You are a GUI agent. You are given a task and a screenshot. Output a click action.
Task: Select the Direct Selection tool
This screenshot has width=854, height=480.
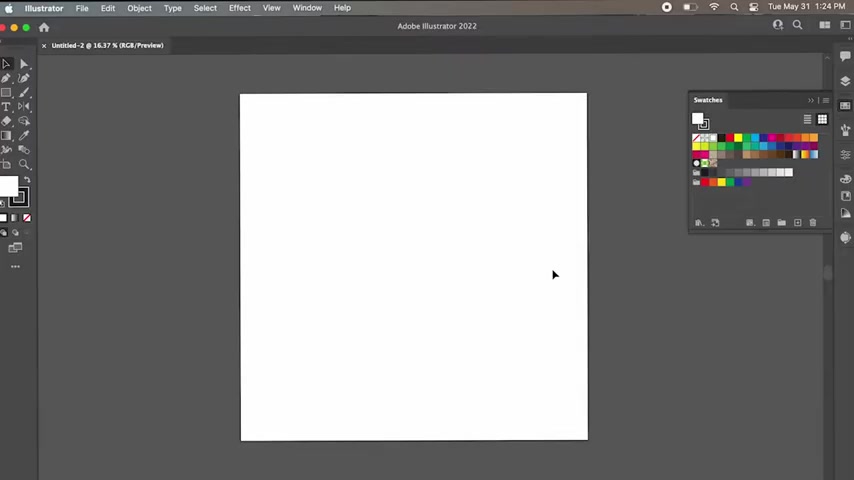tap(24, 64)
